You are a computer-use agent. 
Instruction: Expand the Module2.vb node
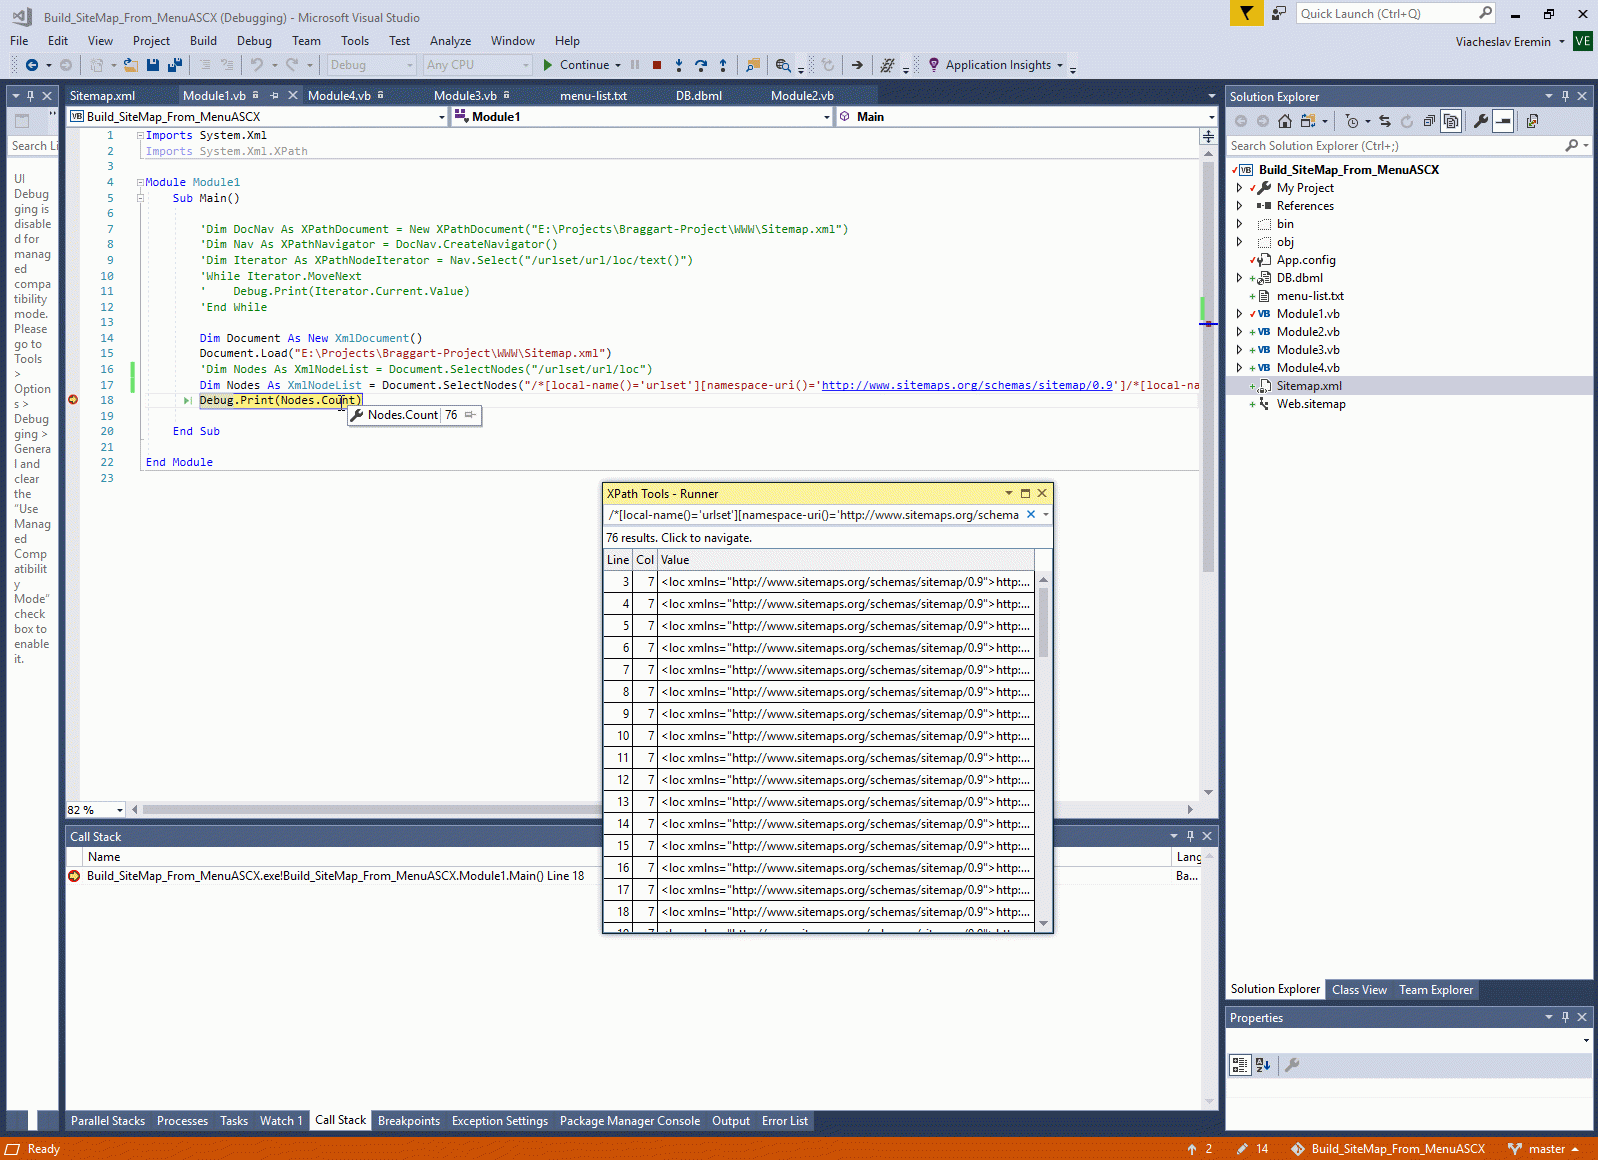pyautogui.click(x=1240, y=332)
